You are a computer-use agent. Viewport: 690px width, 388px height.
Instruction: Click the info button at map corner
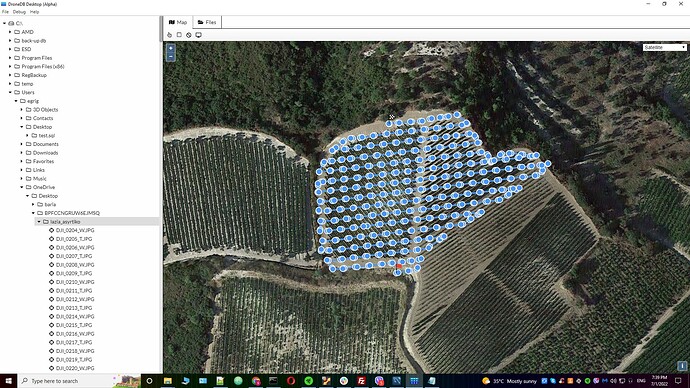click(682, 366)
